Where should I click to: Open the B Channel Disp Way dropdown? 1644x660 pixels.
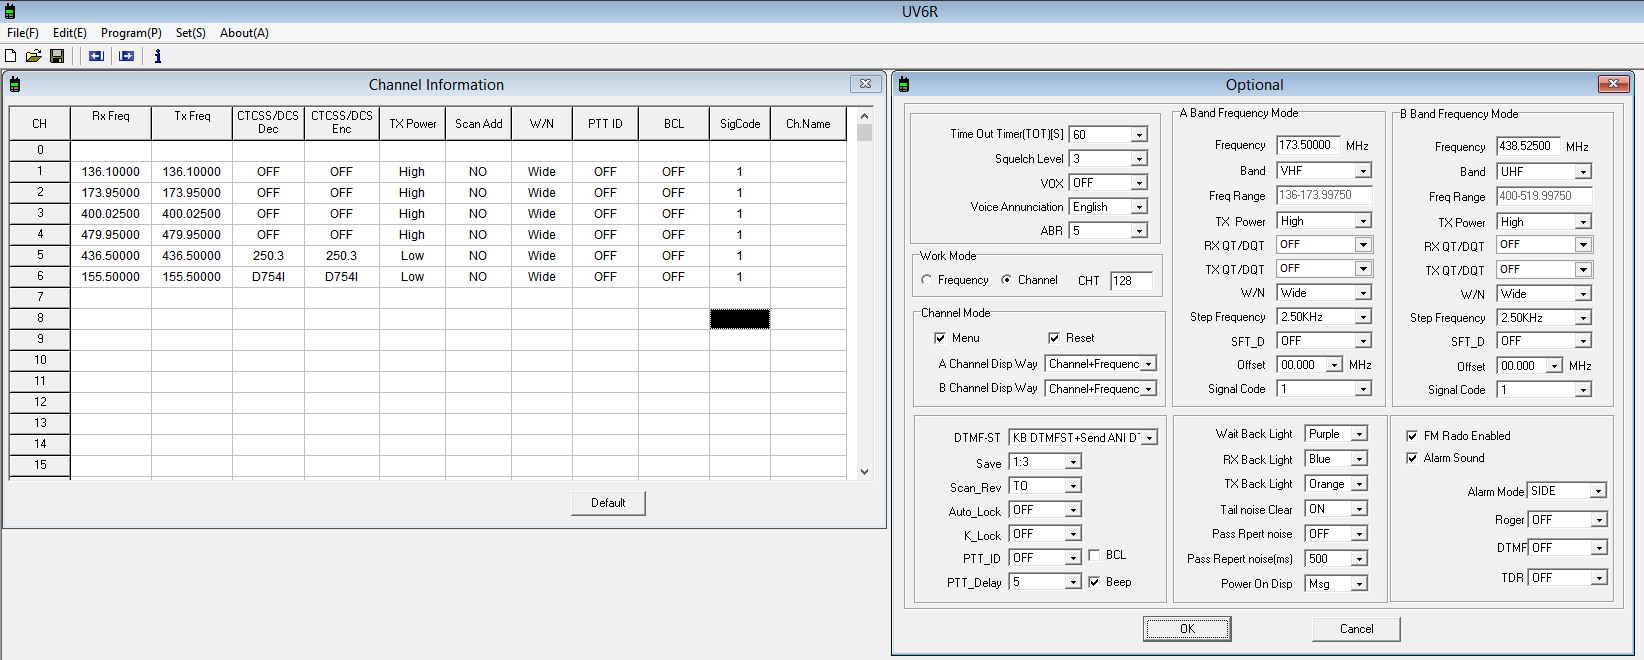point(1149,389)
